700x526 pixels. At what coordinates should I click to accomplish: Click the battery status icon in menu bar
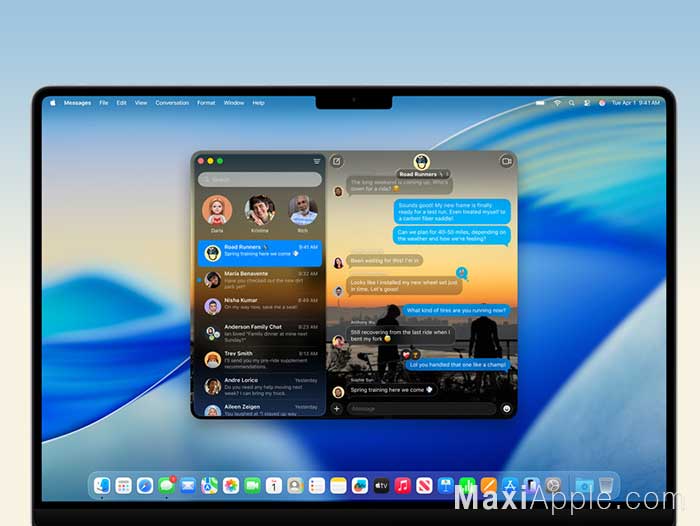coord(540,103)
